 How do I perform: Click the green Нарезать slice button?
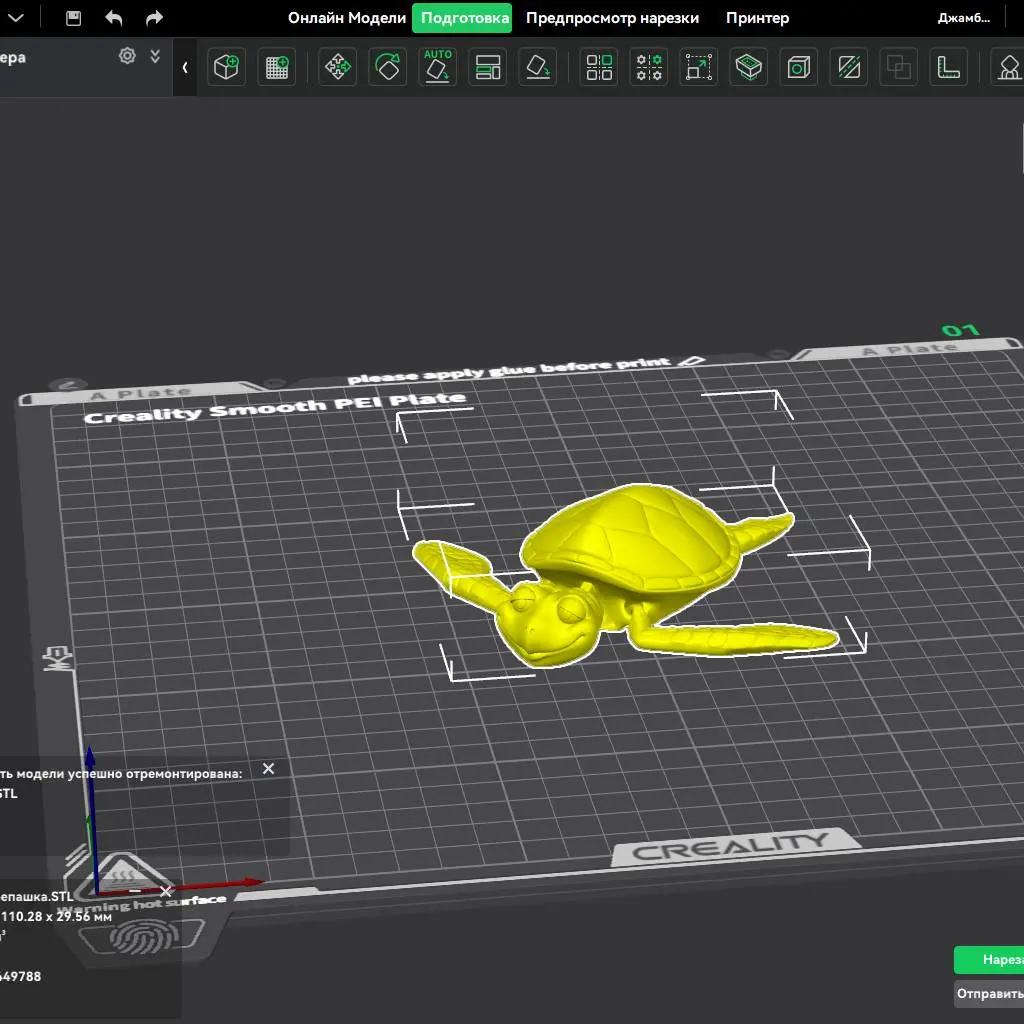click(989, 959)
